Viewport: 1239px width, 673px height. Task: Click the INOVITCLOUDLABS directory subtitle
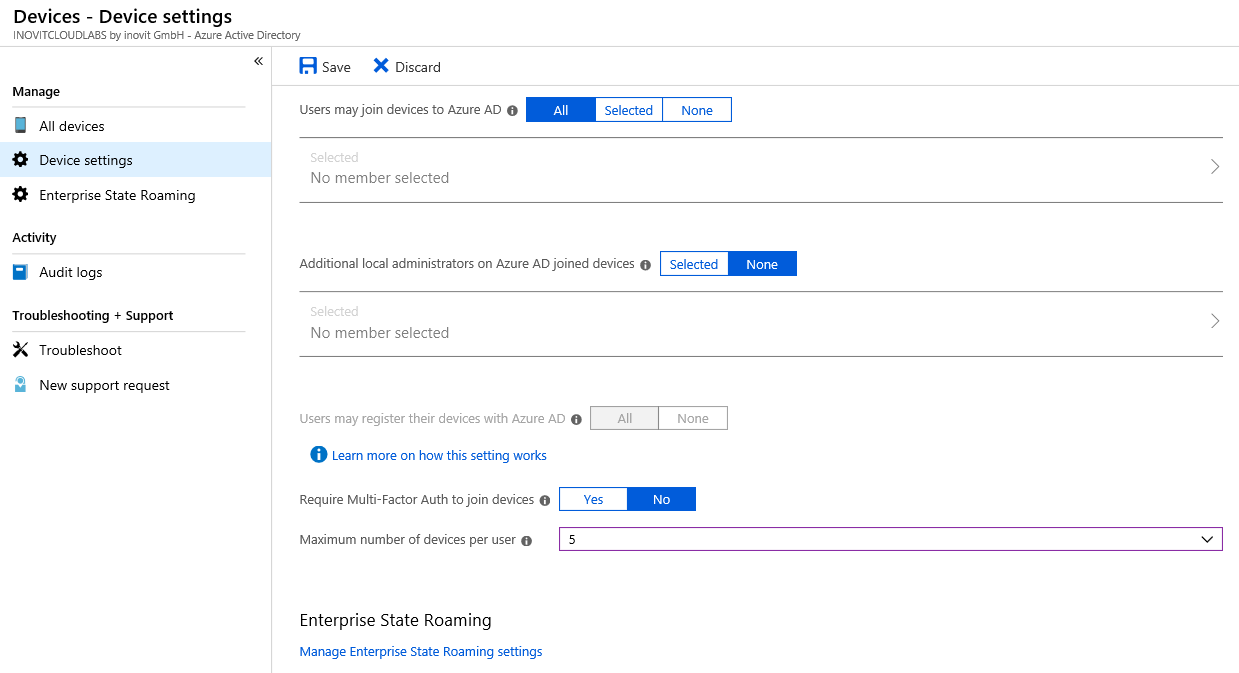point(157,35)
